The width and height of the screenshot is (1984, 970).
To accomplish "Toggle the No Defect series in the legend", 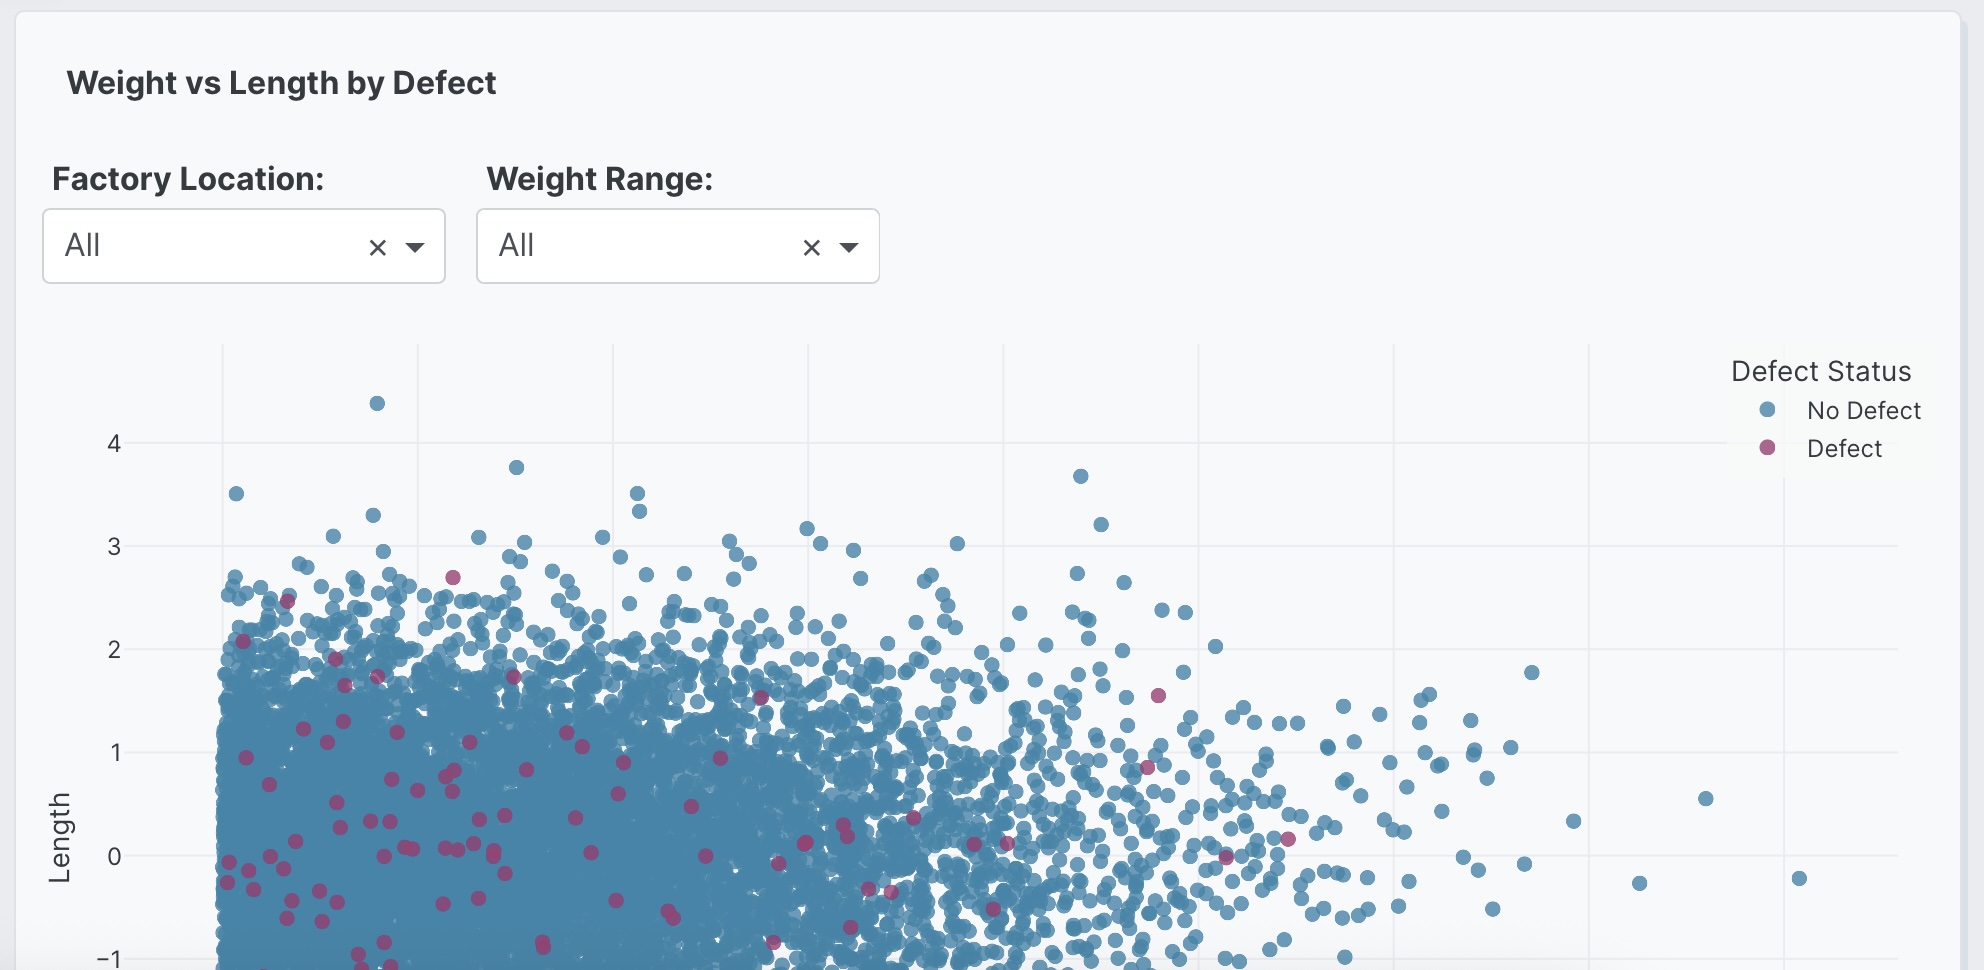I will [x=1863, y=410].
